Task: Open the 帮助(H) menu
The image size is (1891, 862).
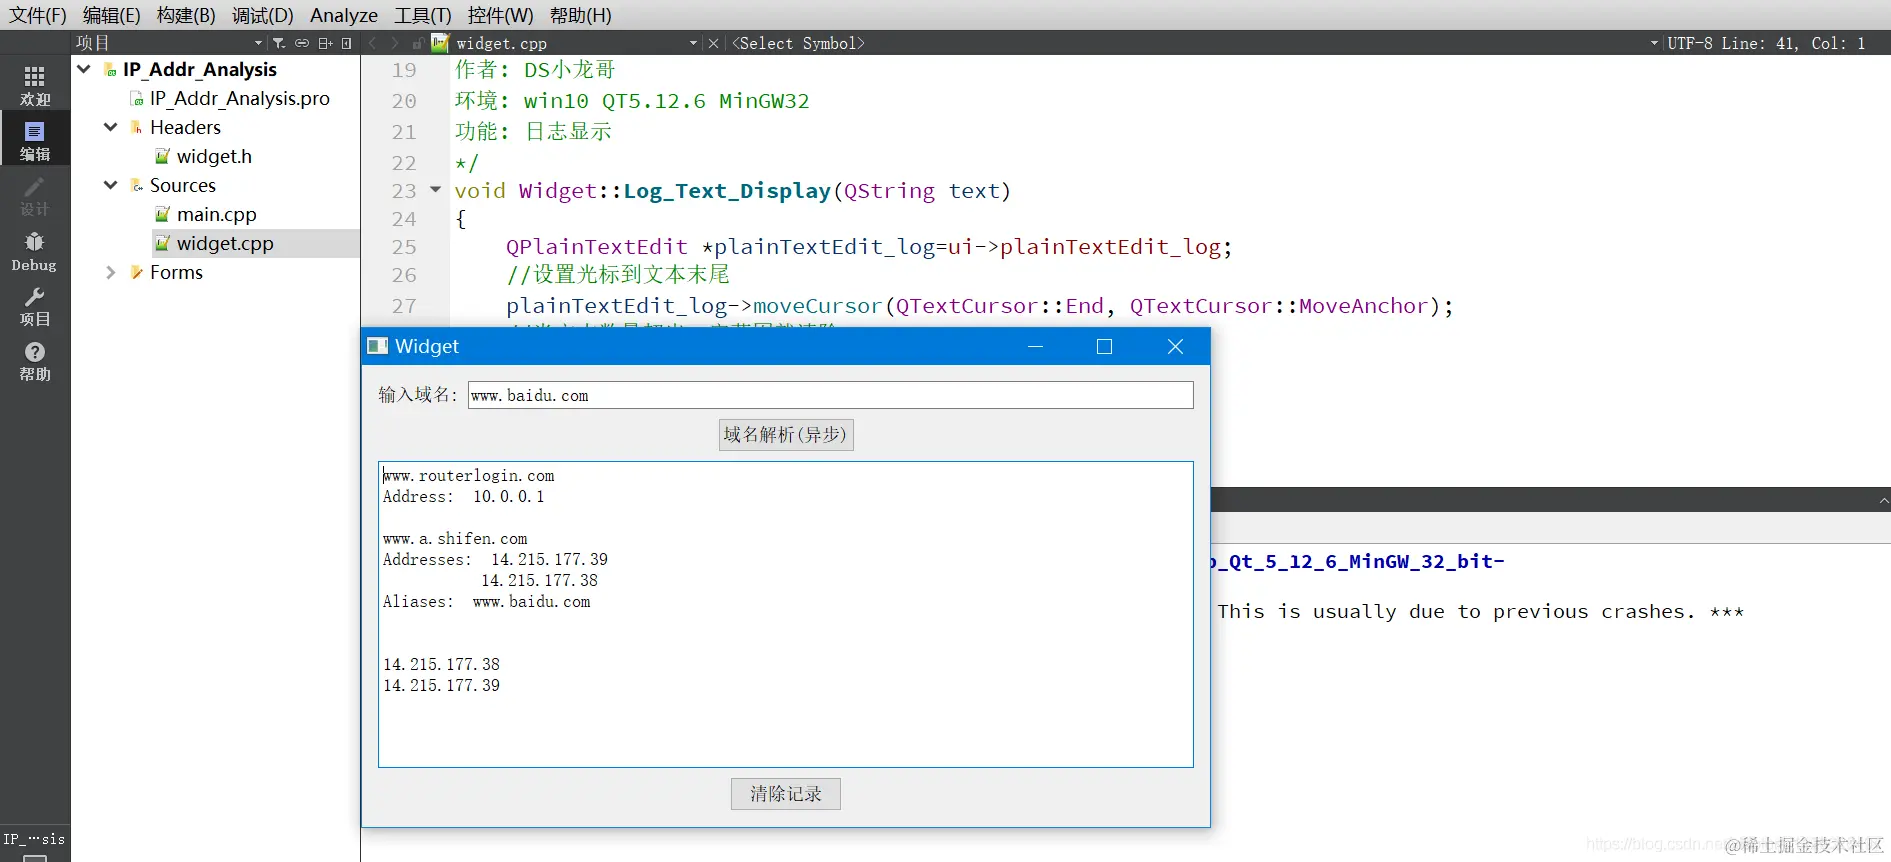Action: coord(580,15)
